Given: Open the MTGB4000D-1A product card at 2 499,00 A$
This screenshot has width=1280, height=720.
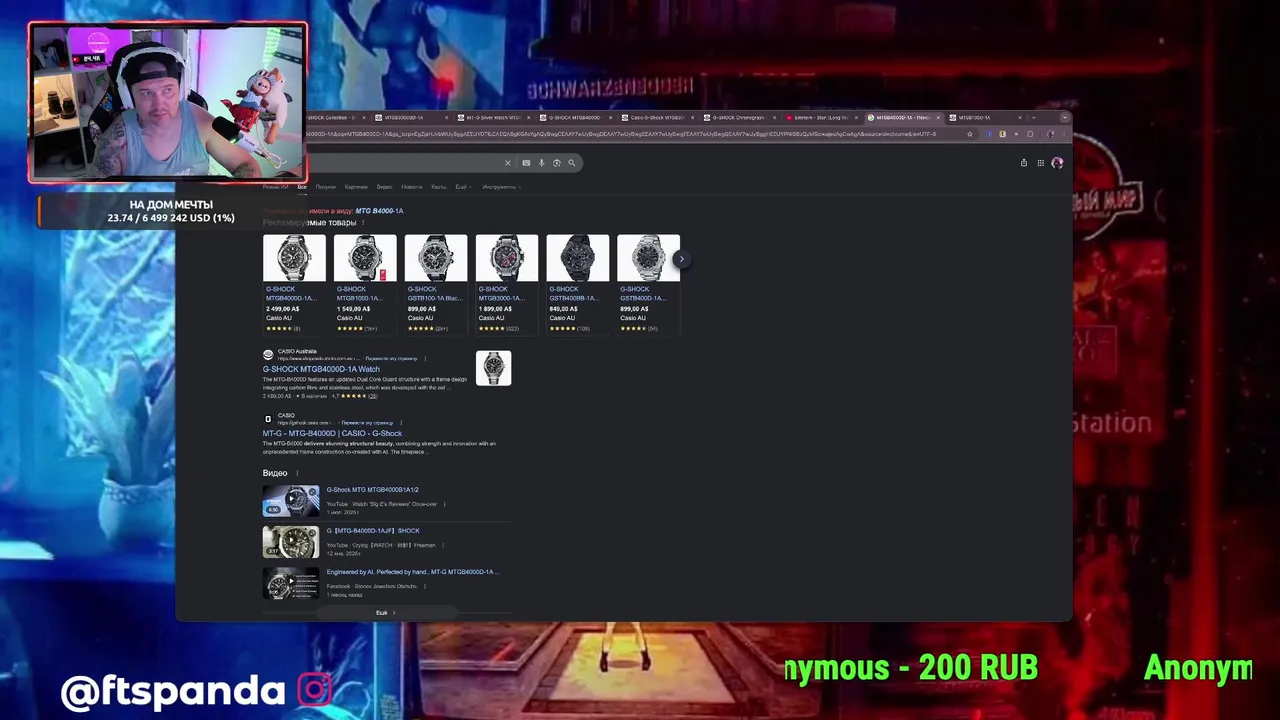Looking at the screenshot, I should click(294, 284).
